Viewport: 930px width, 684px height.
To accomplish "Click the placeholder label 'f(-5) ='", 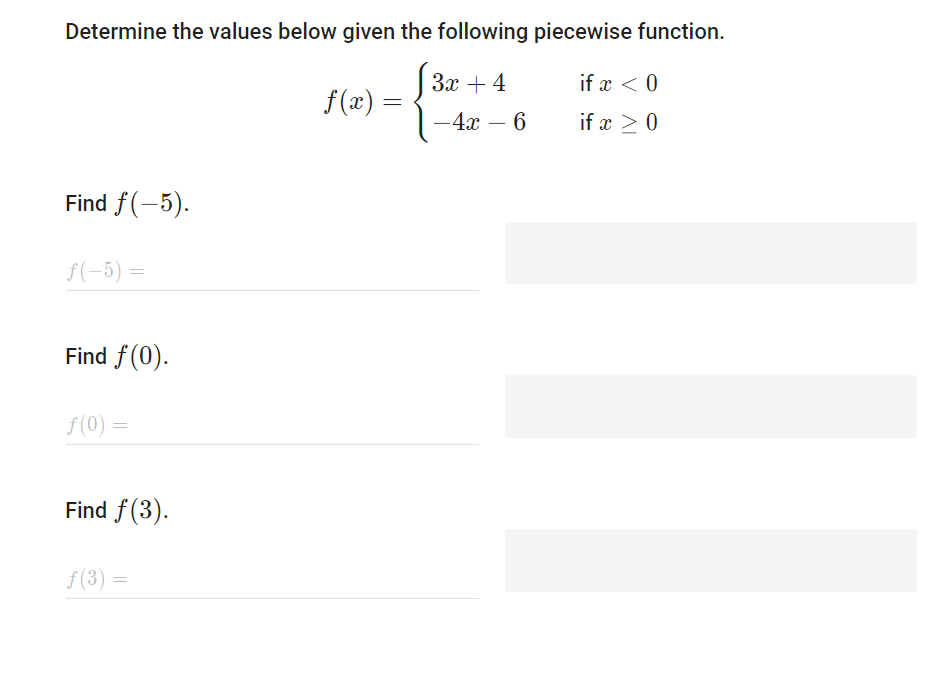I will (98, 271).
